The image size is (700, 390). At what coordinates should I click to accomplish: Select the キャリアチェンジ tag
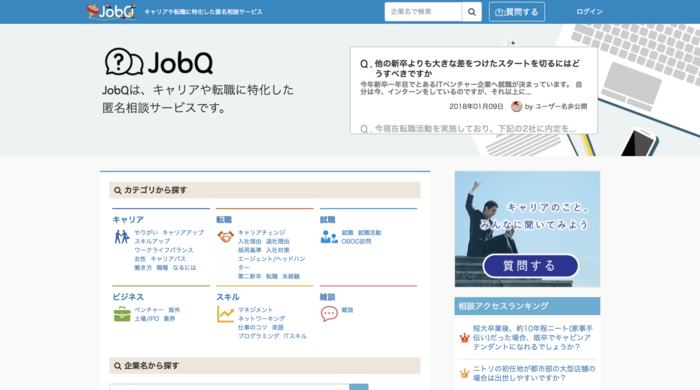262,232
